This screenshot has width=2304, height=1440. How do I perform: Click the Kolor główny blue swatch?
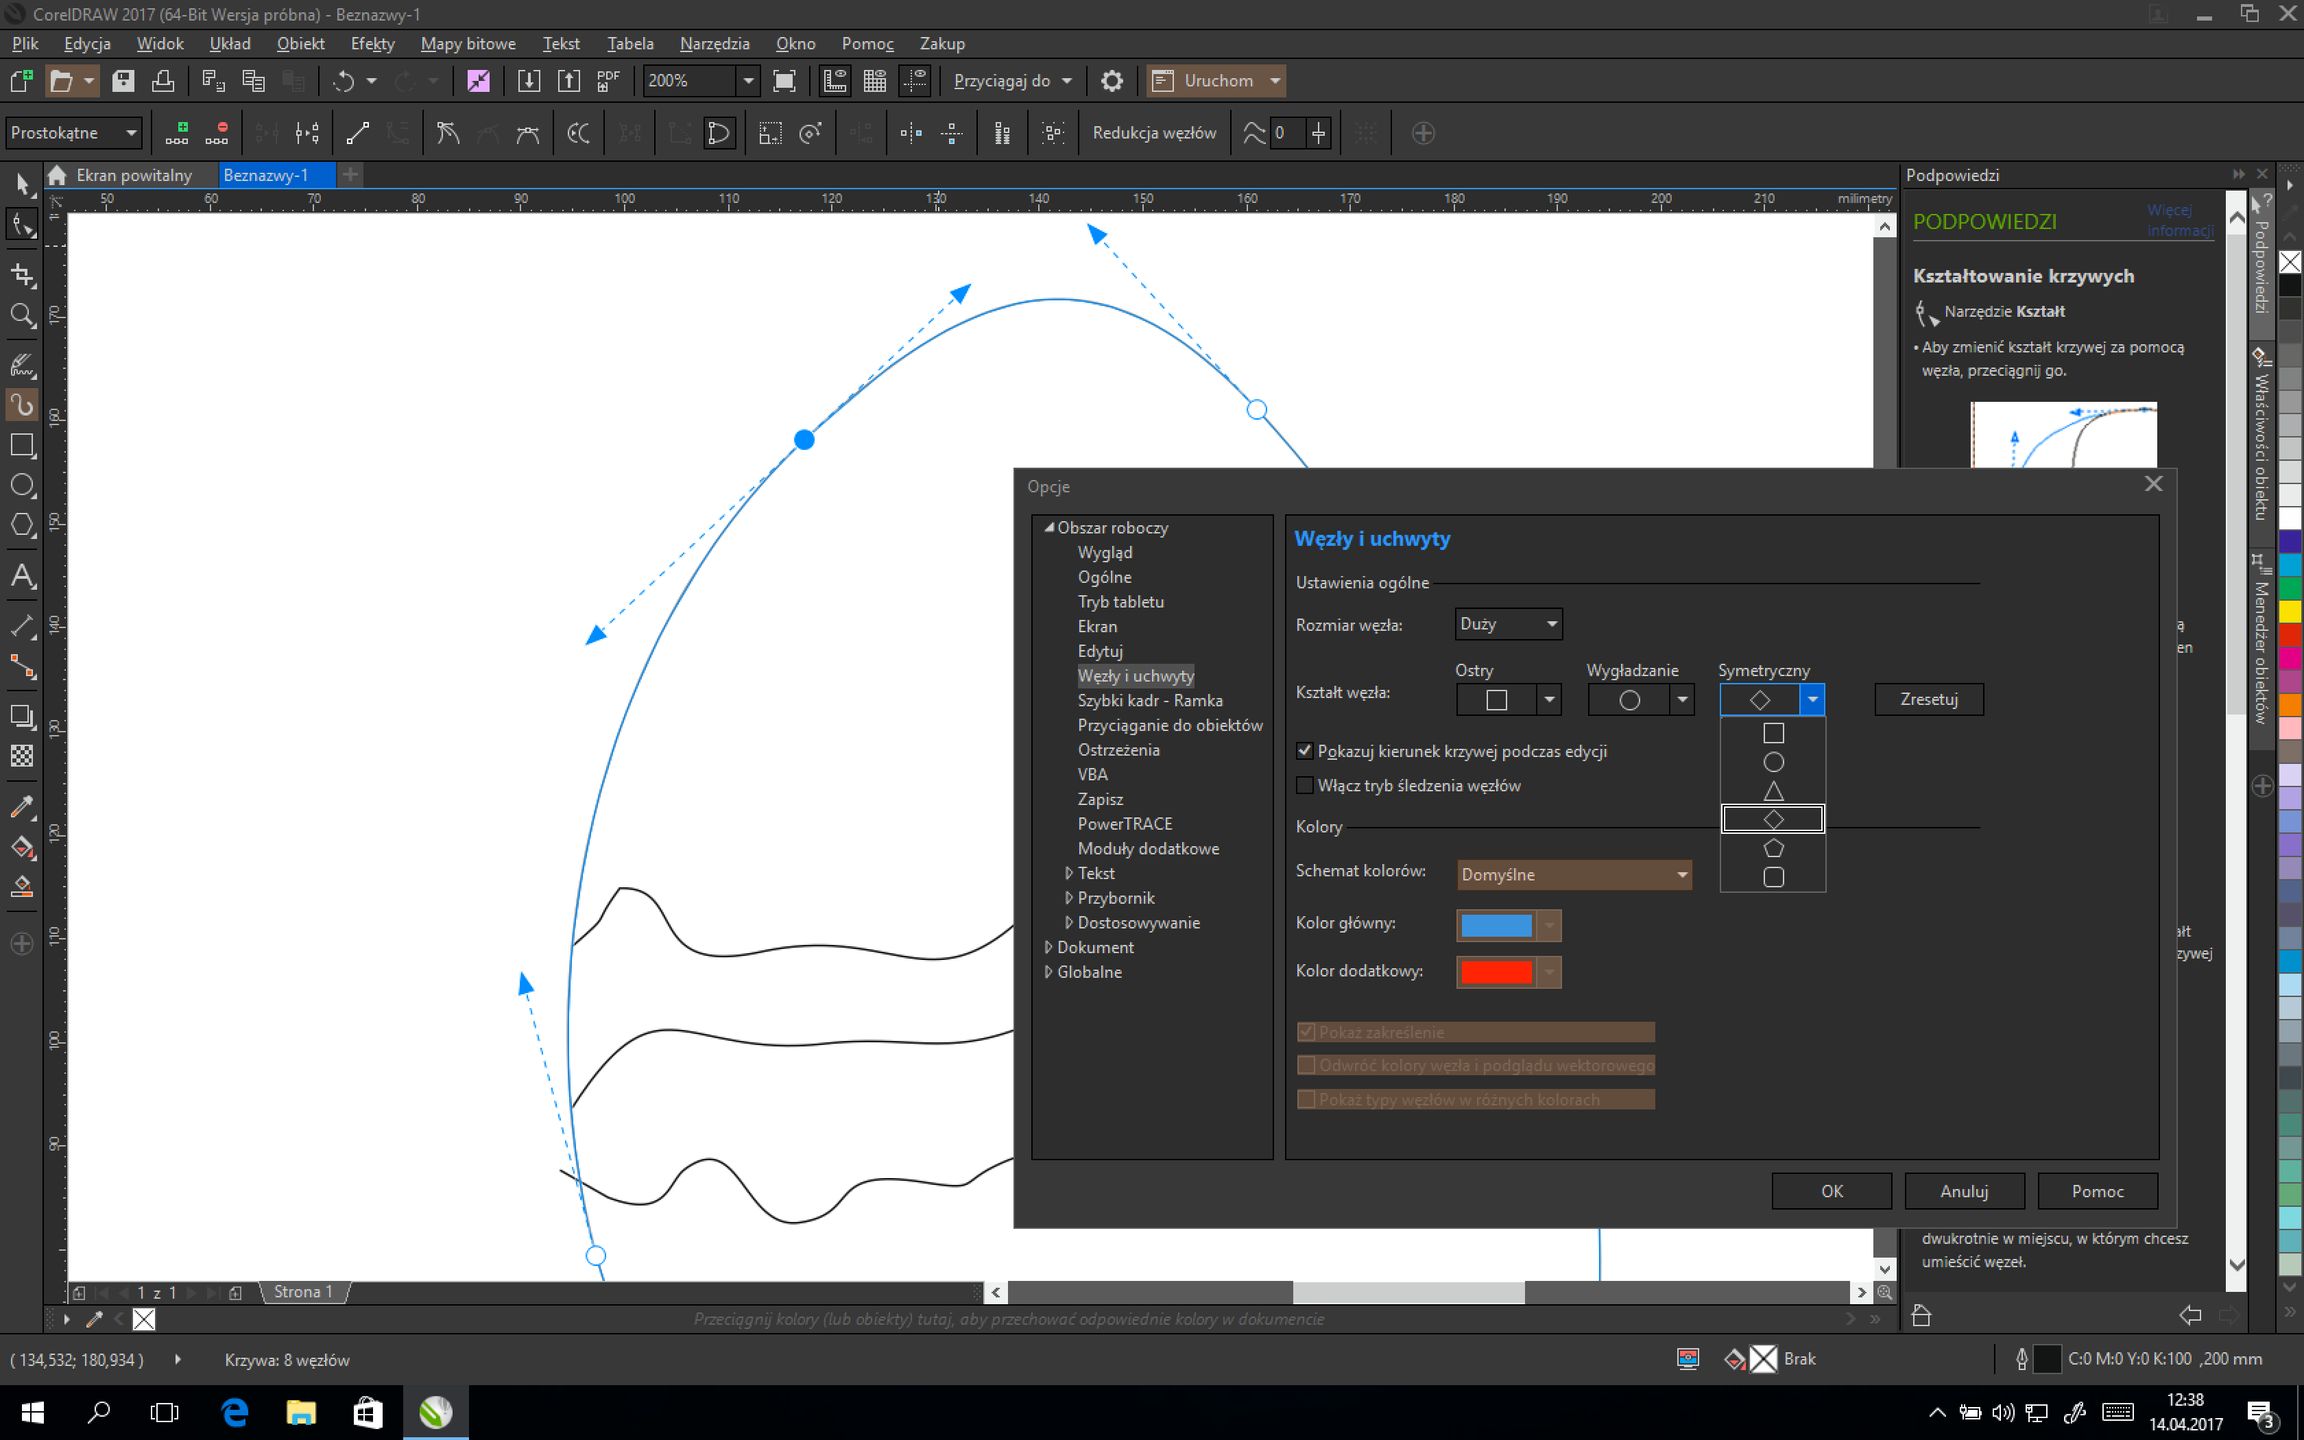pyautogui.click(x=1496, y=925)
